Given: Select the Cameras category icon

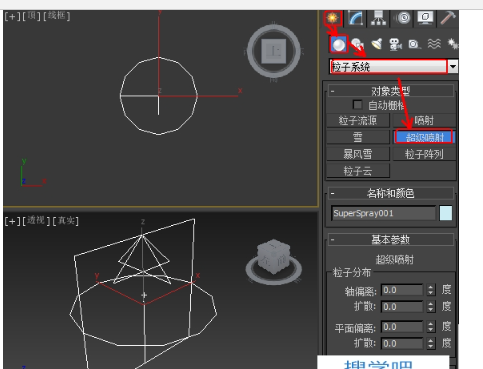Looking at the screenshot, I should [395, 44].
